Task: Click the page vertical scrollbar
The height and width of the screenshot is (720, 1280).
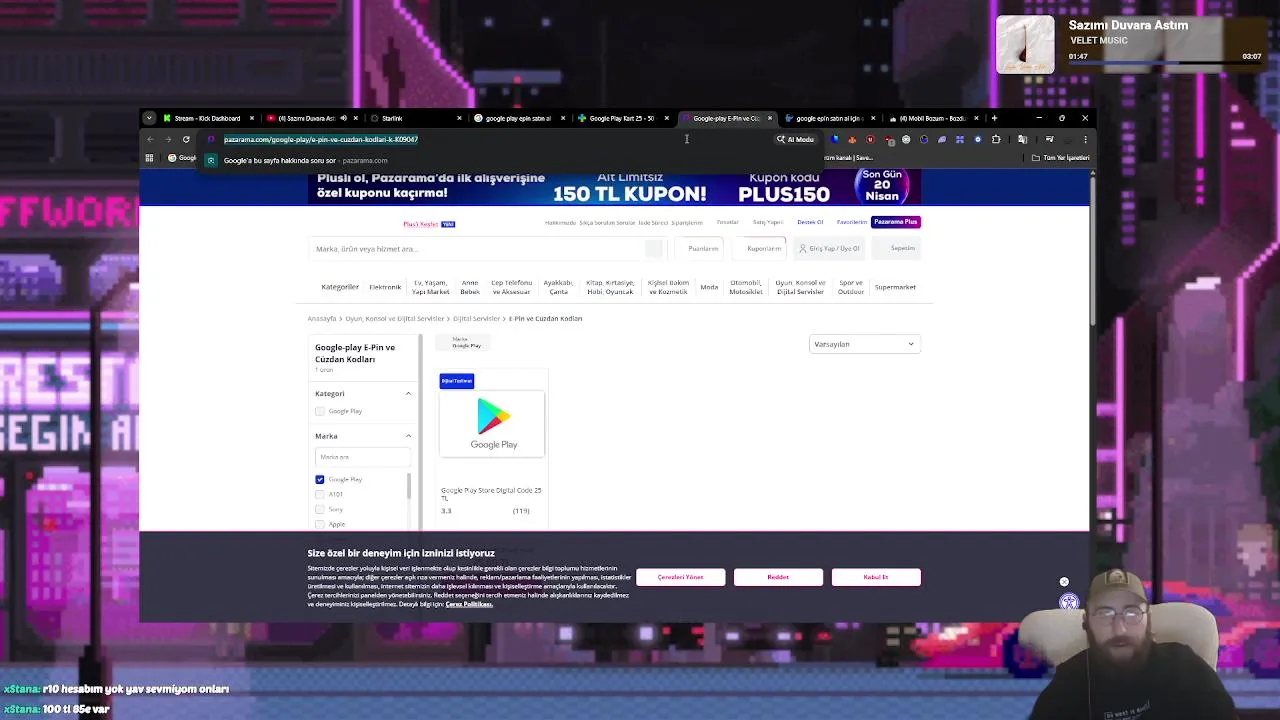Action: pyautogui.click(x=1092, y=250)
